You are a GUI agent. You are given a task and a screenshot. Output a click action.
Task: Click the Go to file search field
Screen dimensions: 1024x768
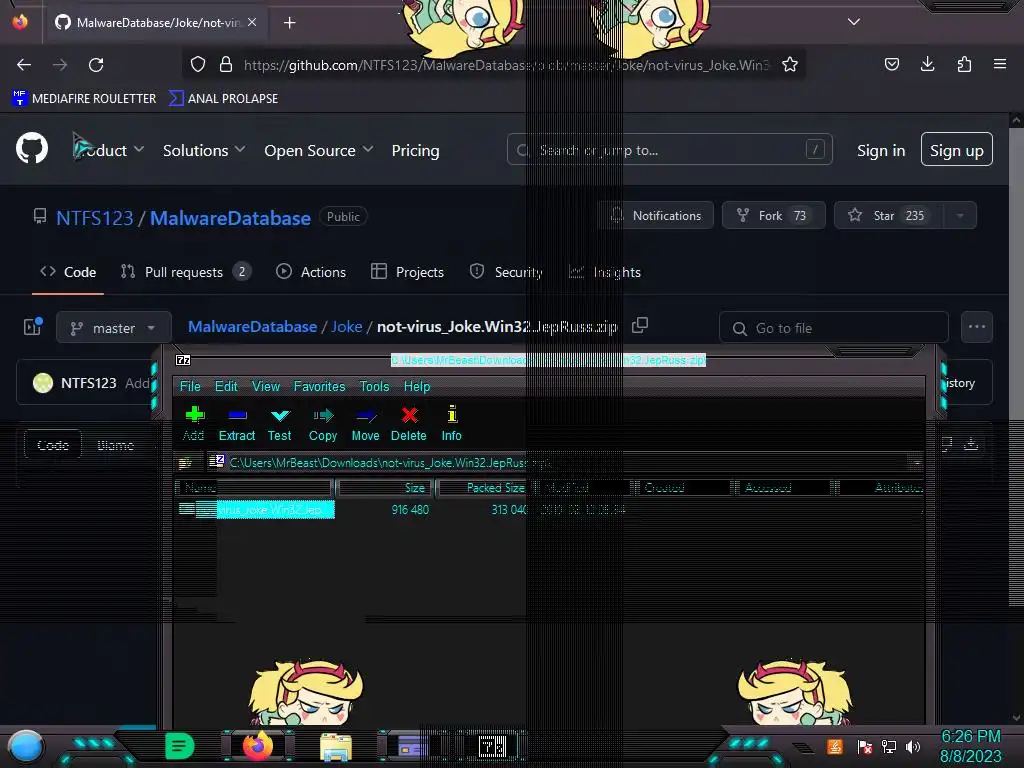(833, 328)
